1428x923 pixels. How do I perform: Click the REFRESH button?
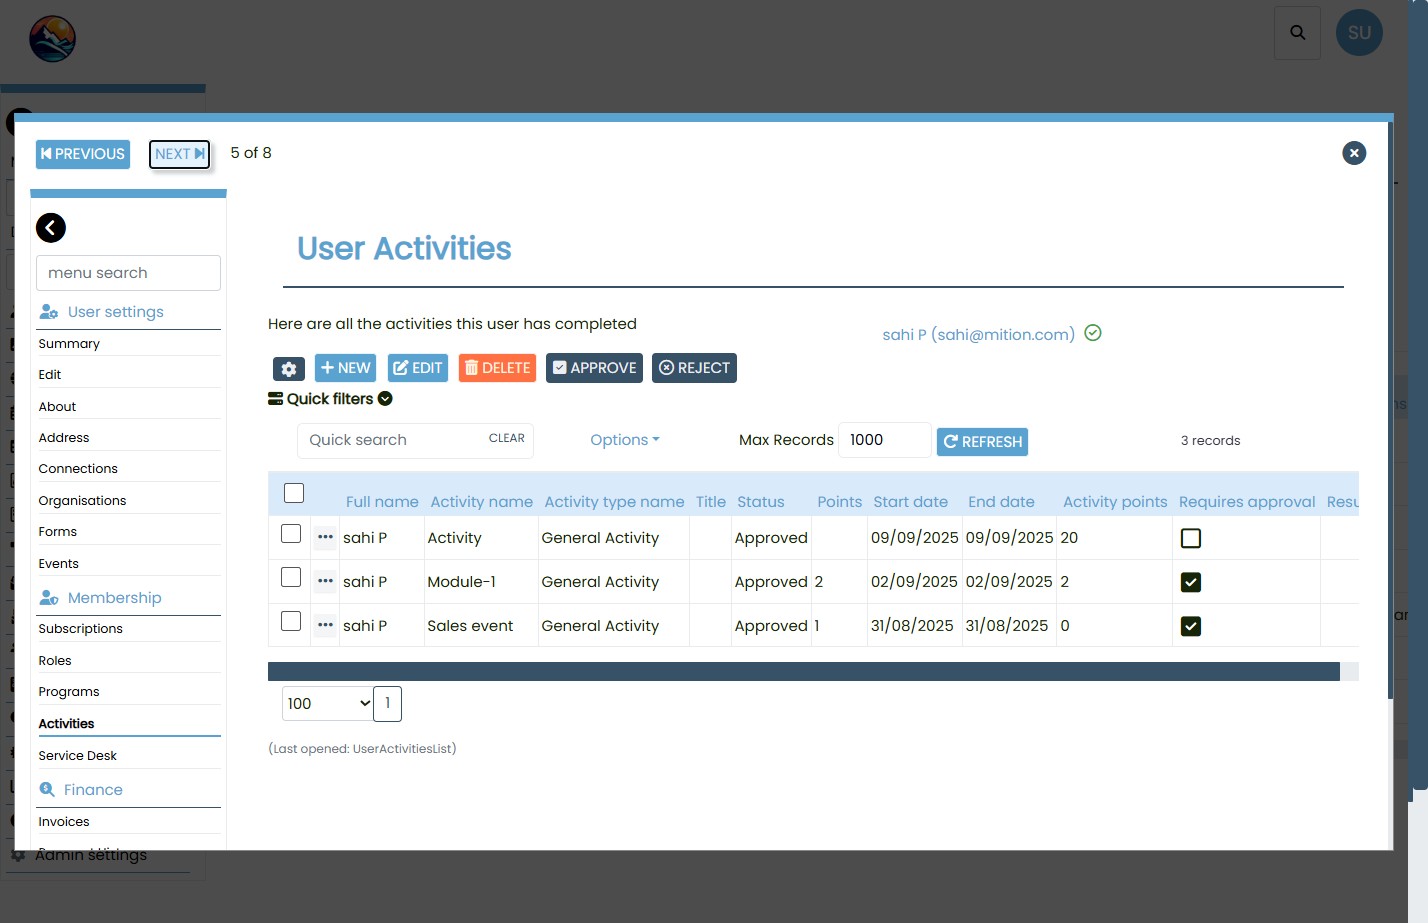tap(982, 442)
